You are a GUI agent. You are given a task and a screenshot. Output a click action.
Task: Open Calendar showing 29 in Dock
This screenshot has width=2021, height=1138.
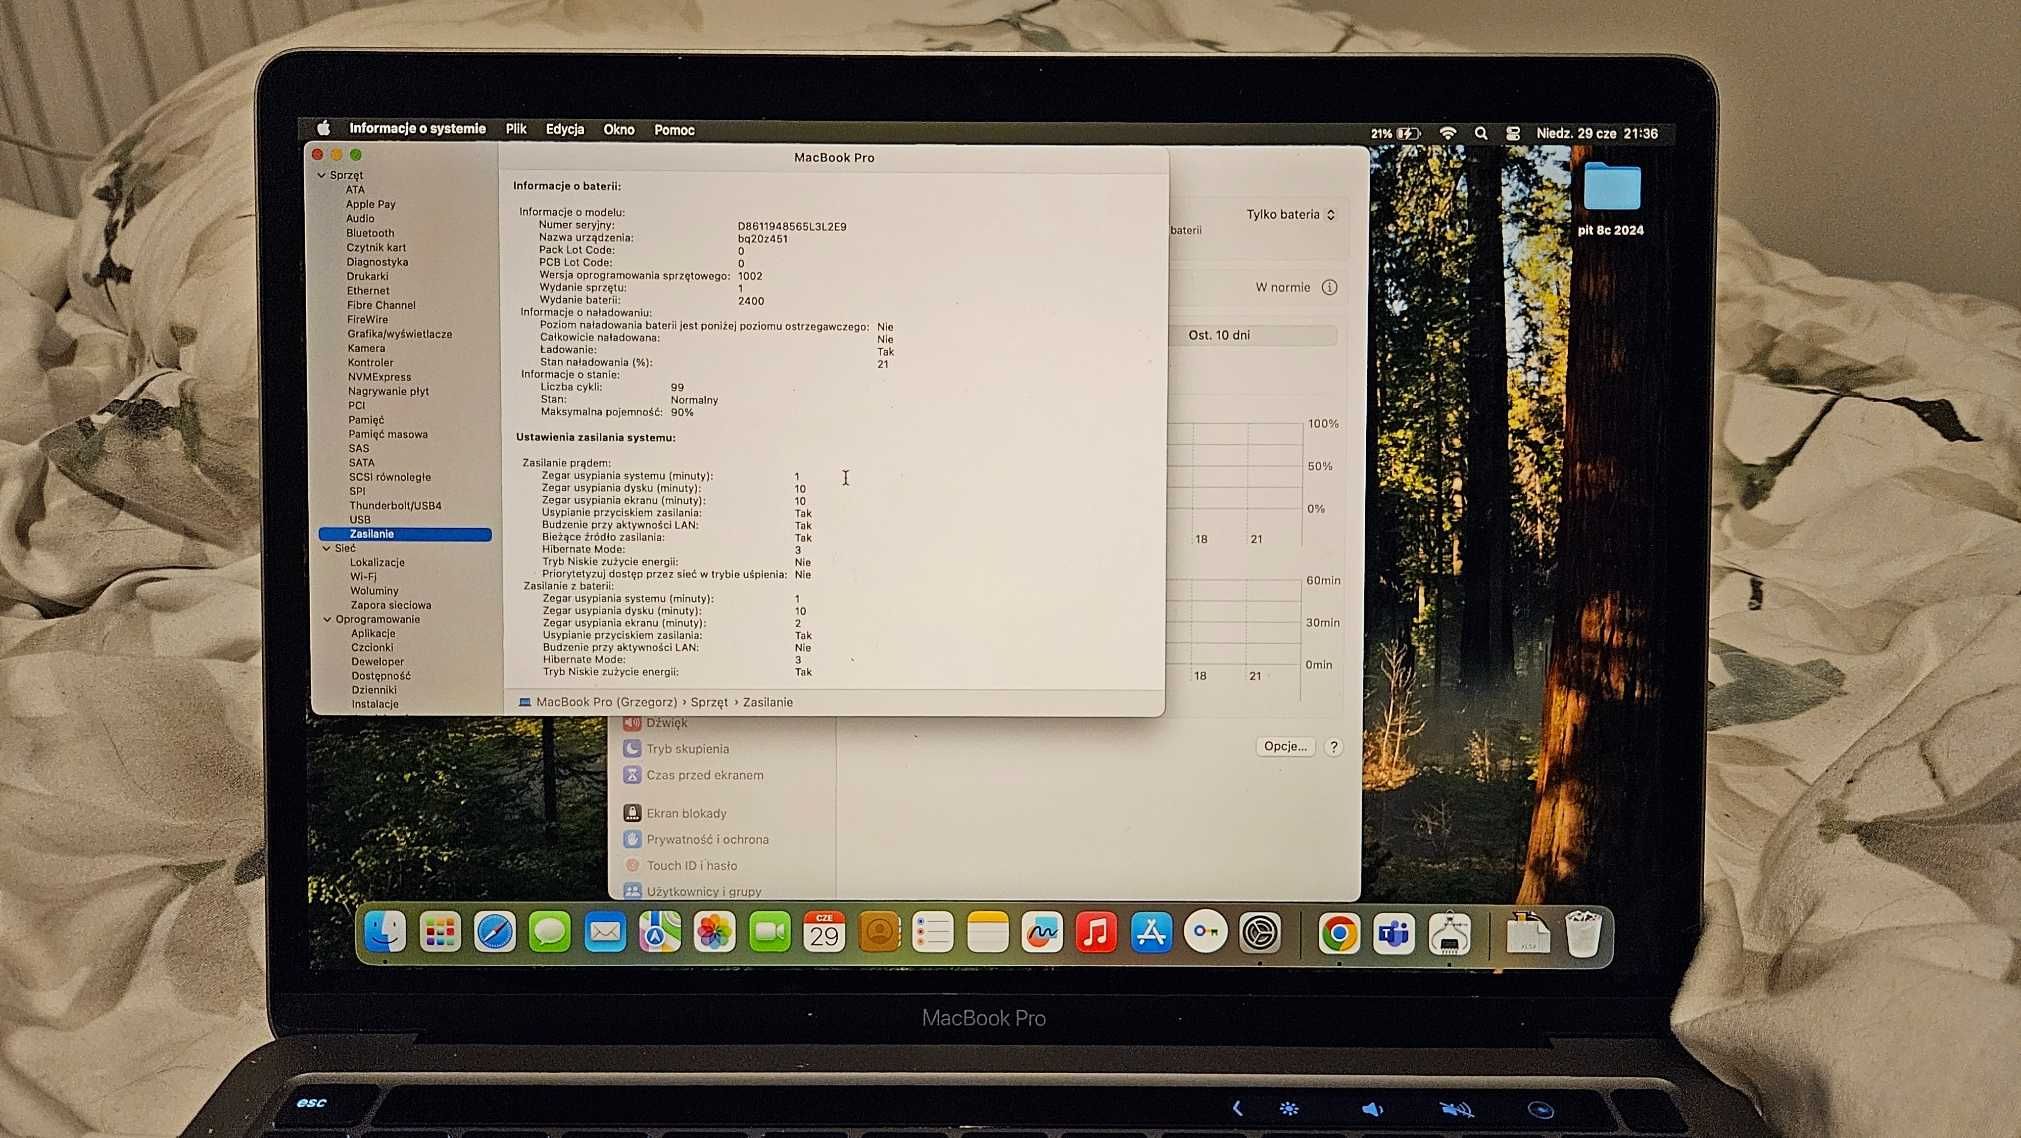click(x=824, y=933)
